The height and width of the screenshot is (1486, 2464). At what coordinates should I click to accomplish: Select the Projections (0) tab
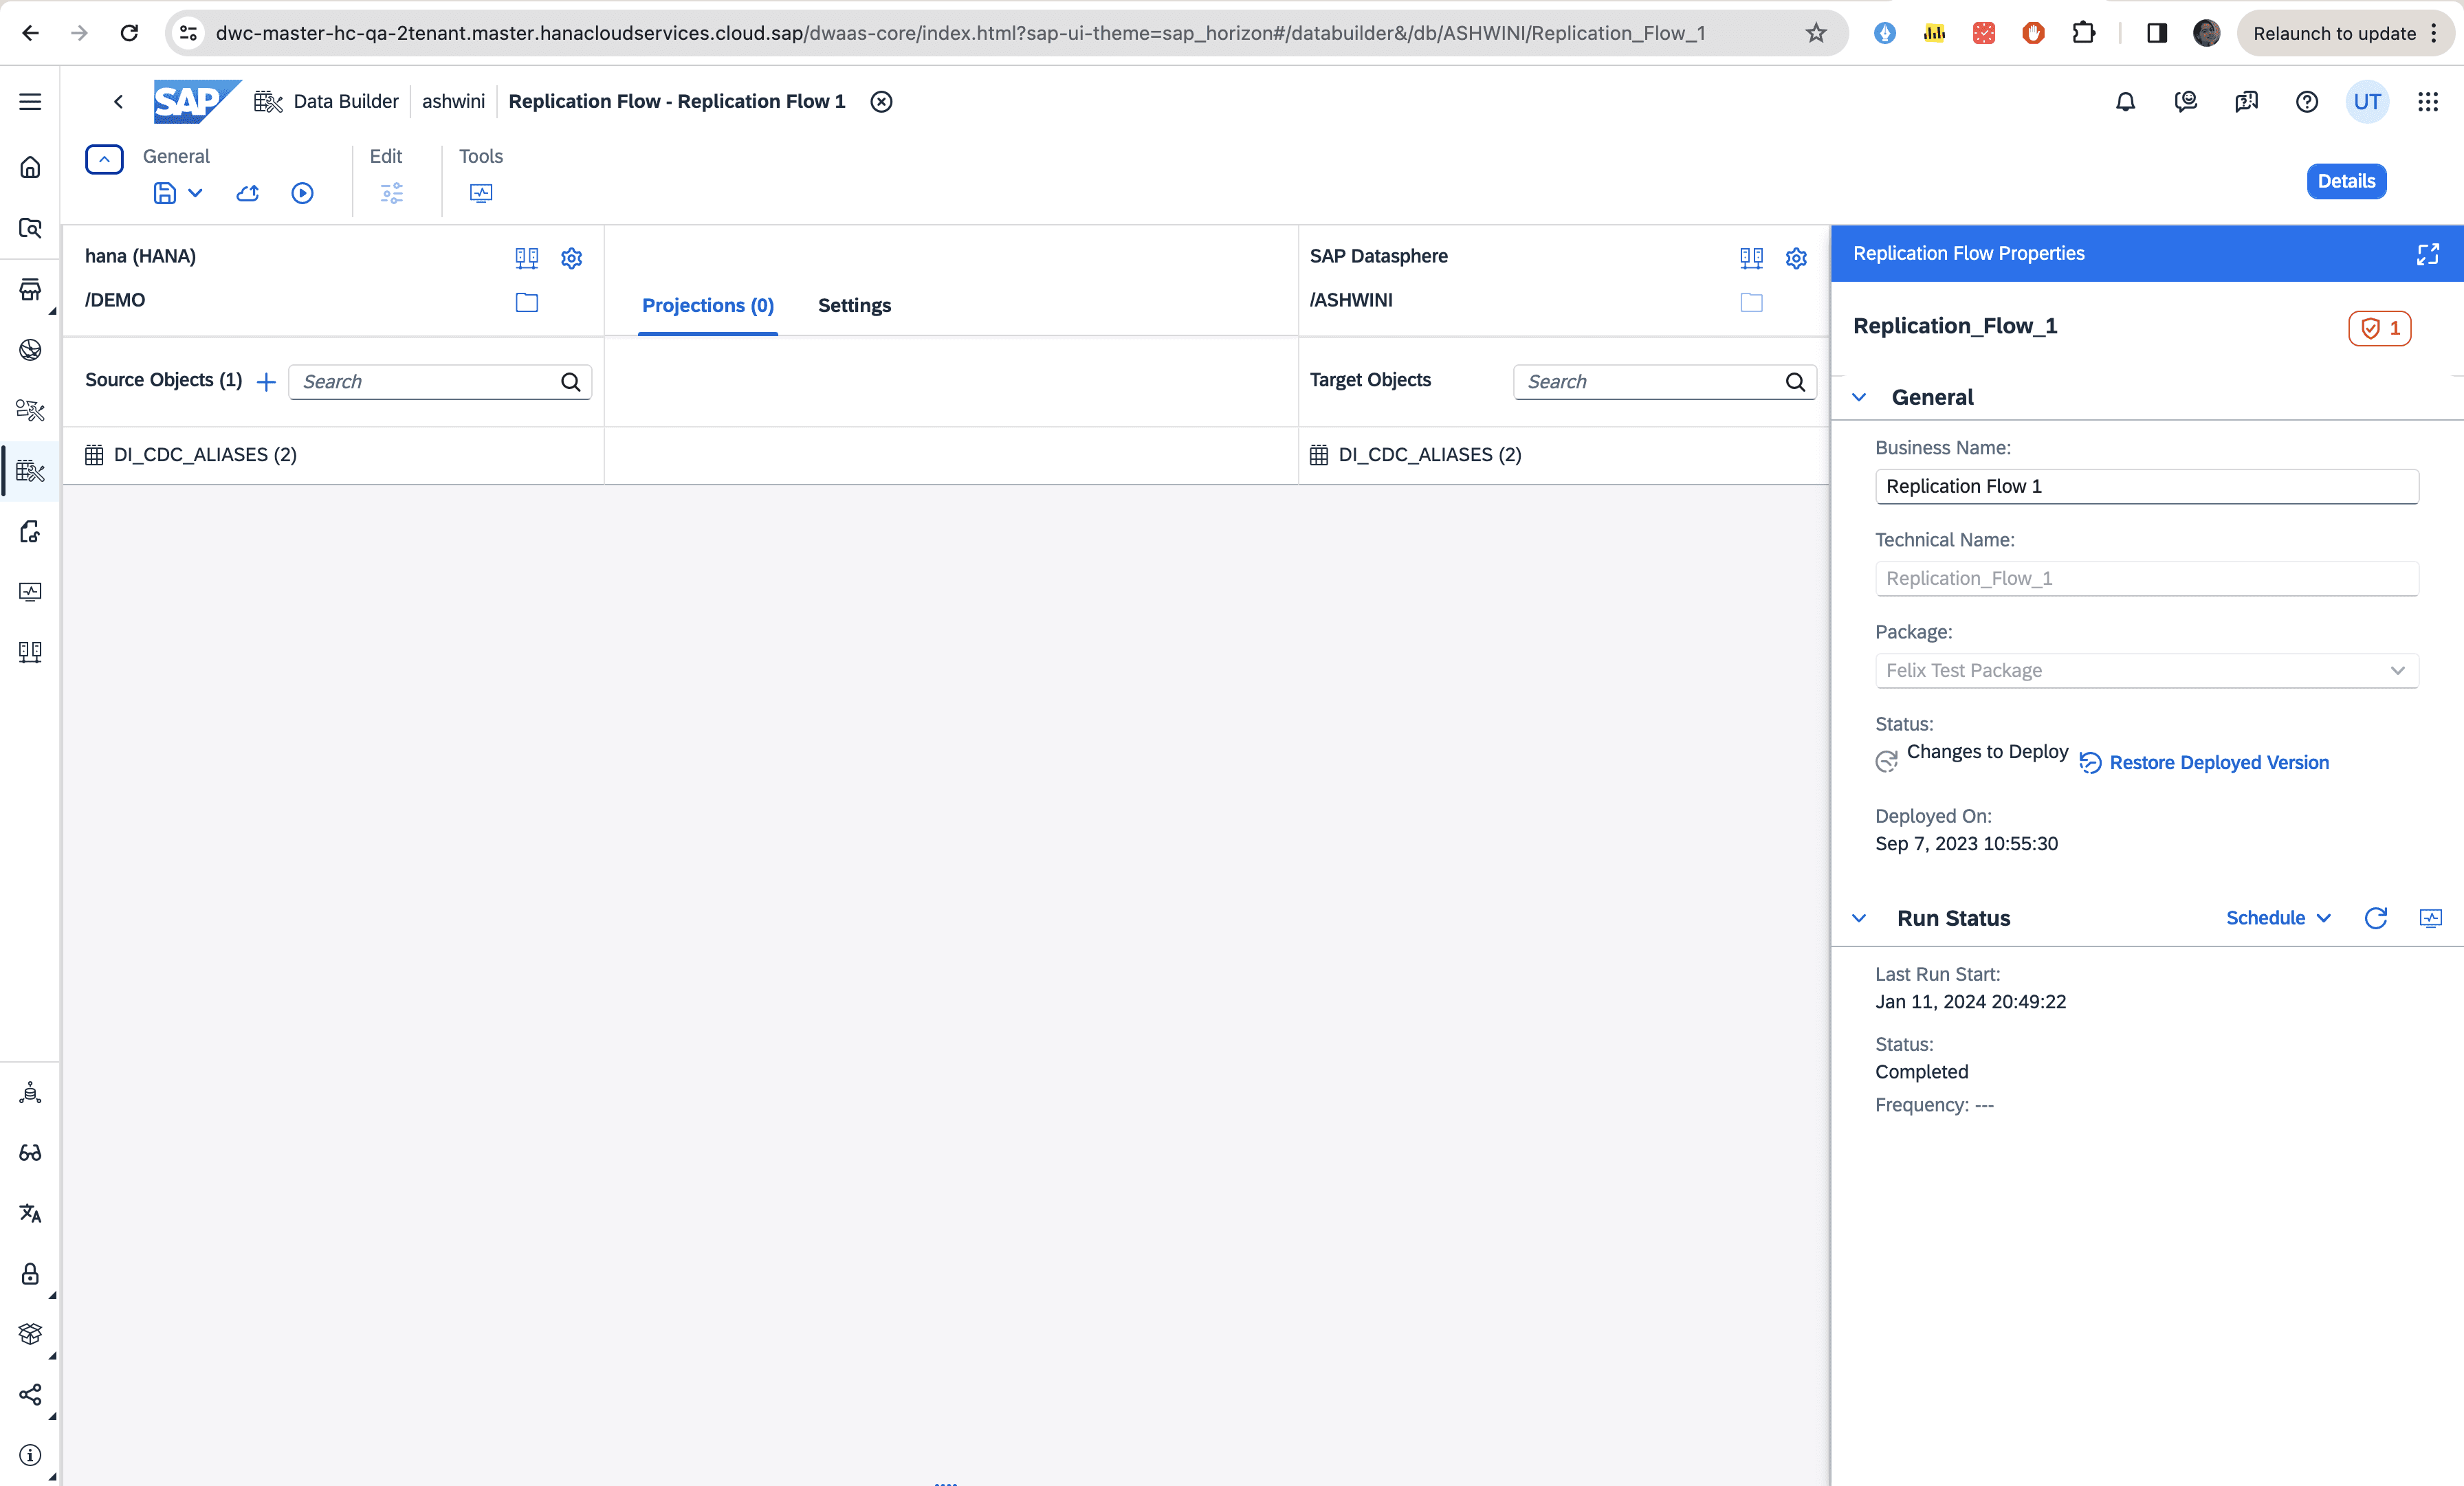click(707, 305)
